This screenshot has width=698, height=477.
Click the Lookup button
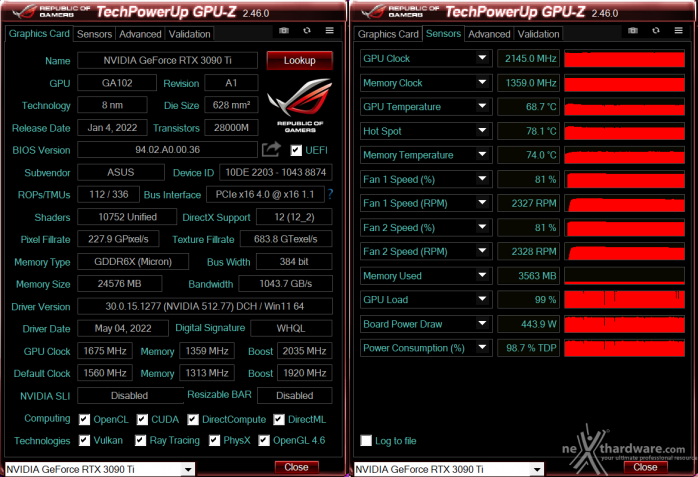(x=300, y=61)
